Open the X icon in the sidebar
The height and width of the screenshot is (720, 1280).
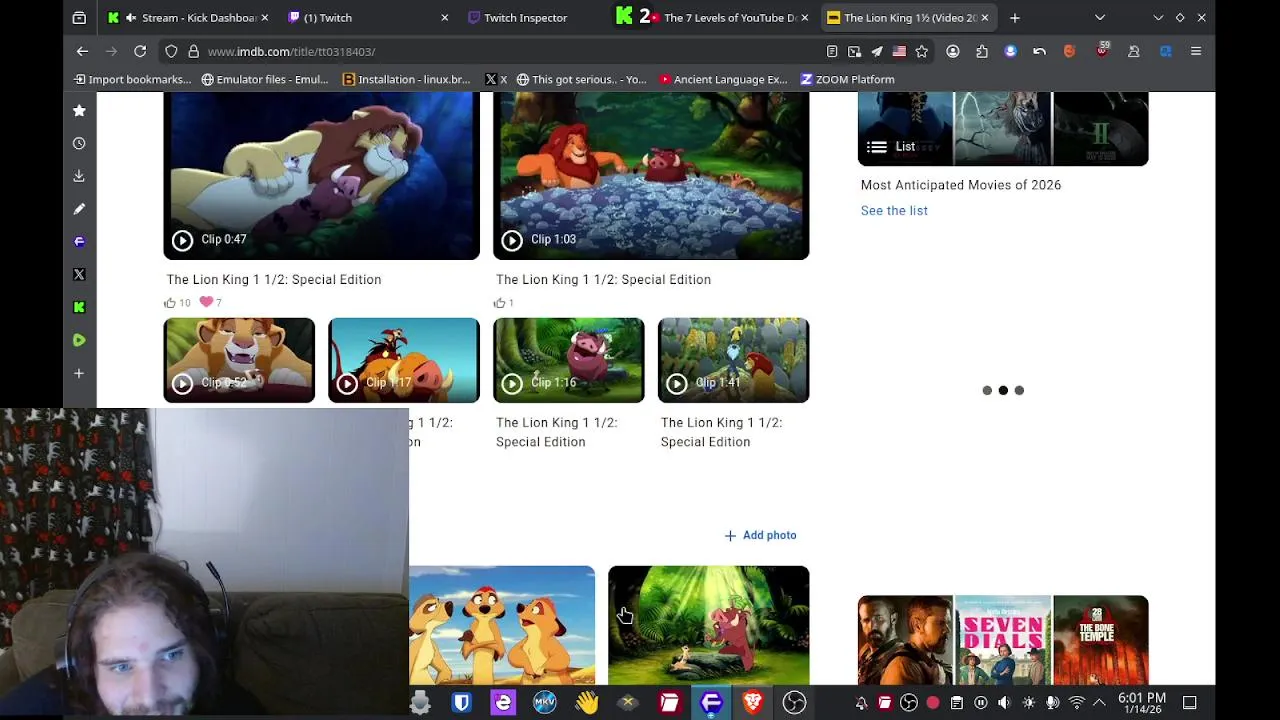tap(79, 274)
